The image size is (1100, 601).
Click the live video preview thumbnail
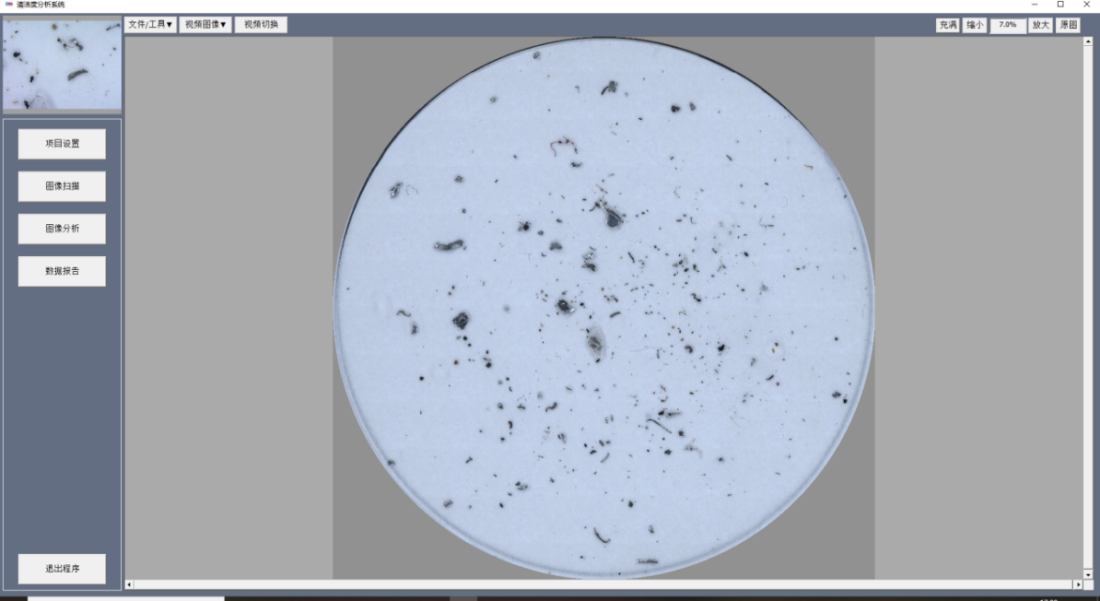(x=62, y=64)
